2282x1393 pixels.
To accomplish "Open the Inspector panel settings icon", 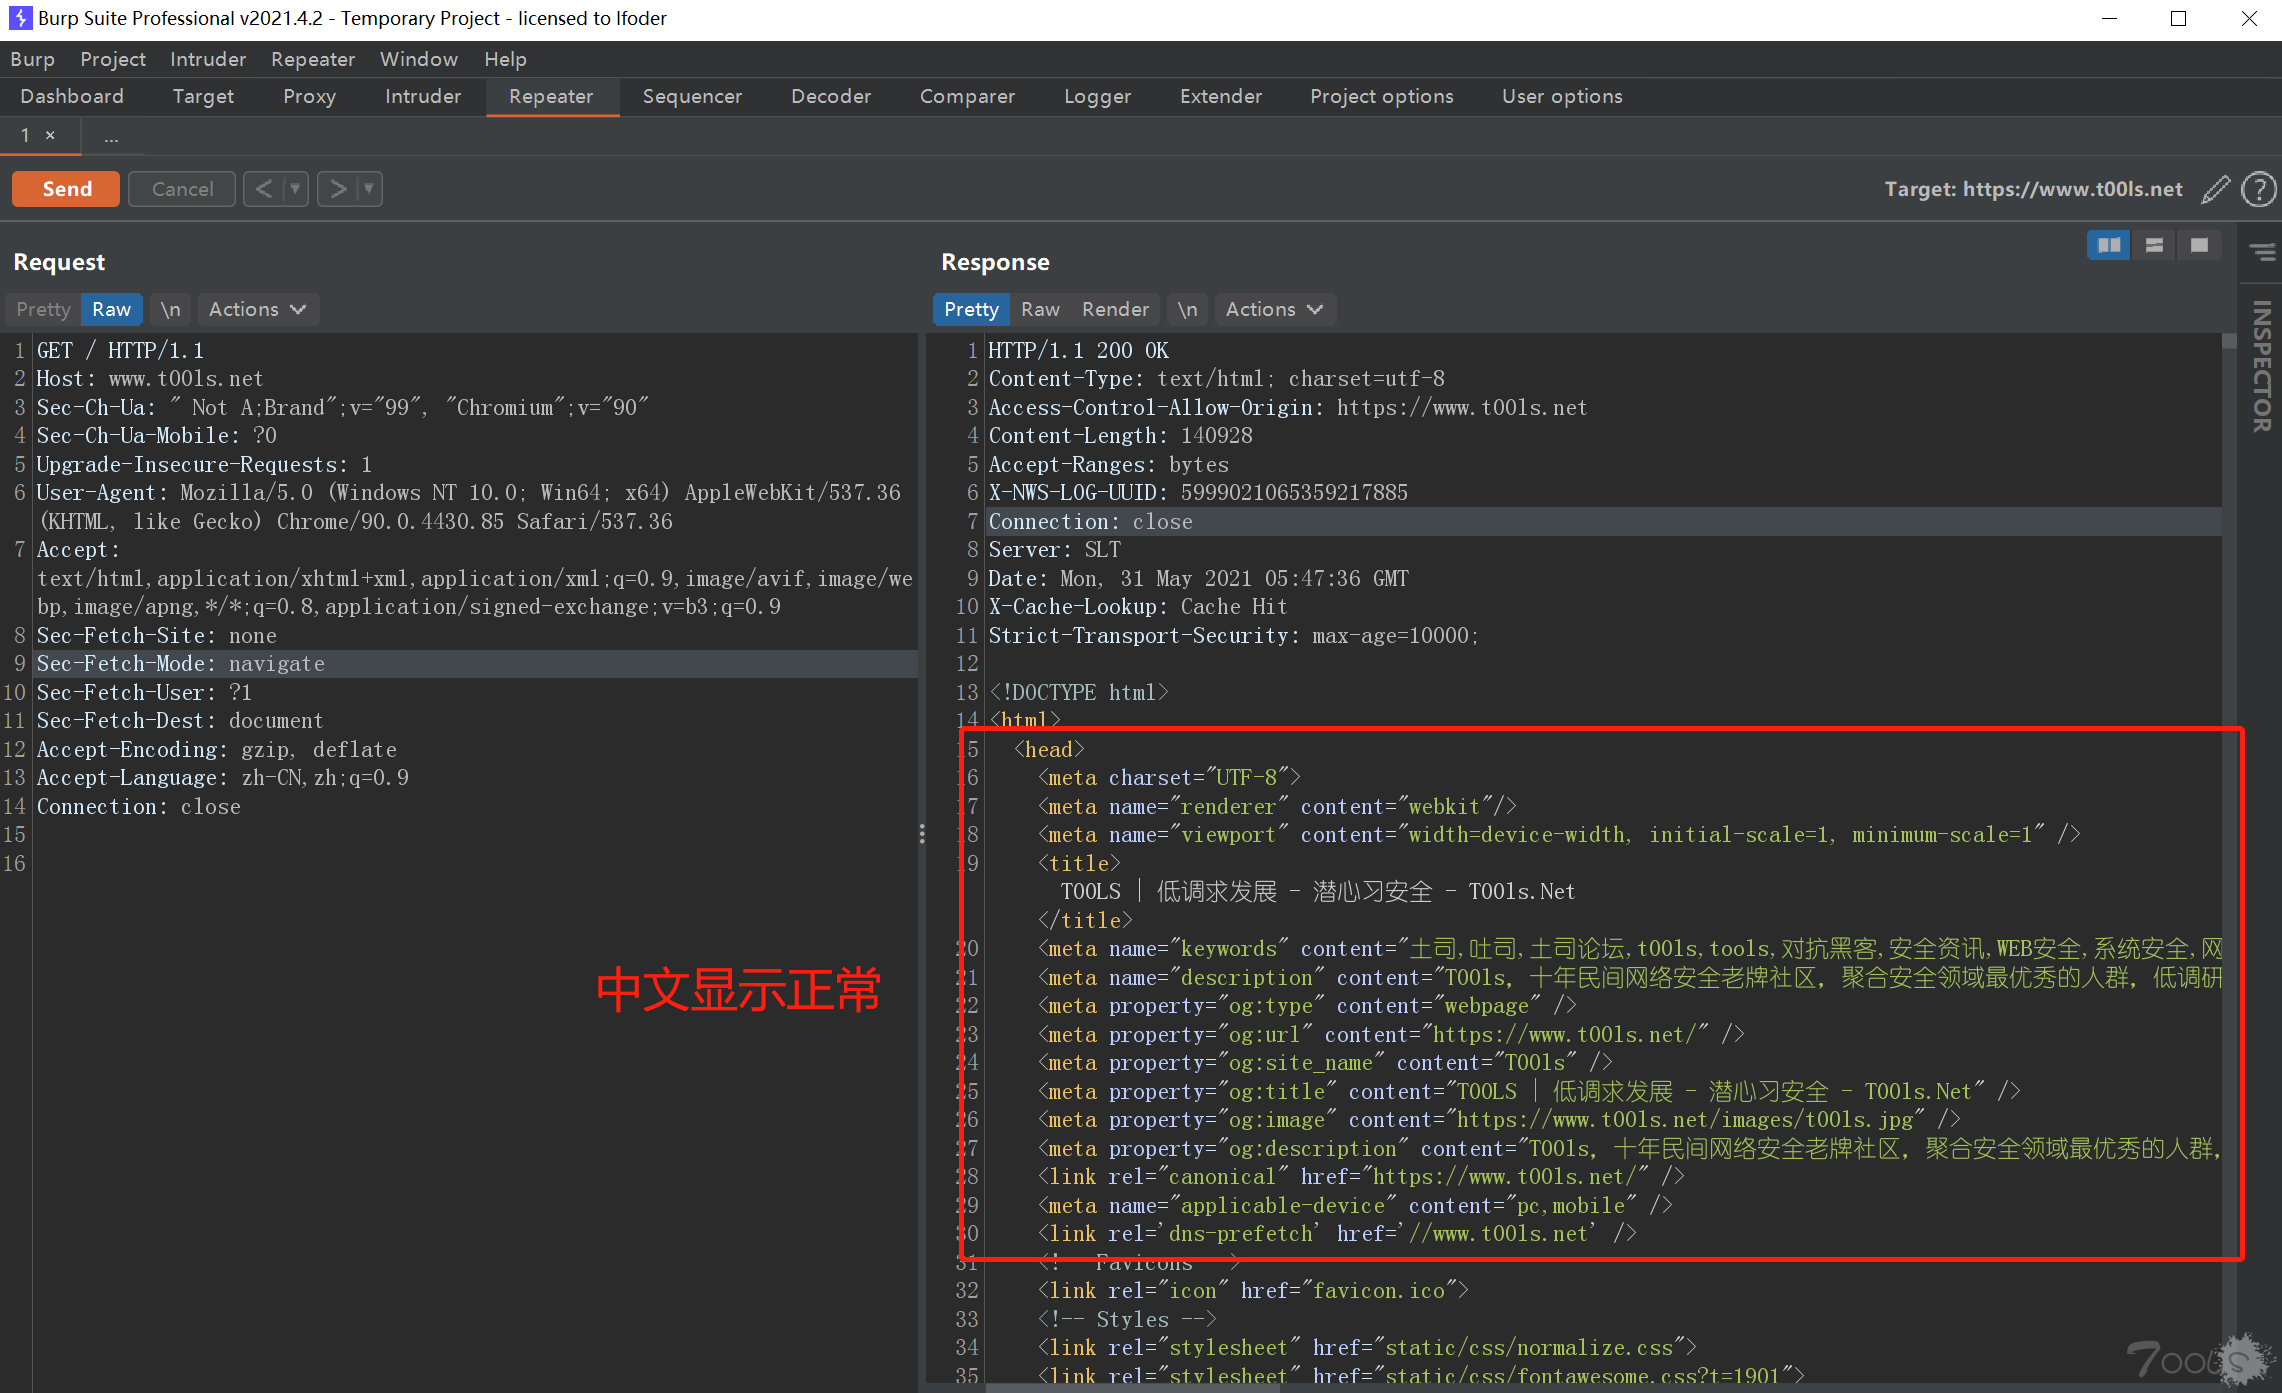I will (x=2261, y=252).
